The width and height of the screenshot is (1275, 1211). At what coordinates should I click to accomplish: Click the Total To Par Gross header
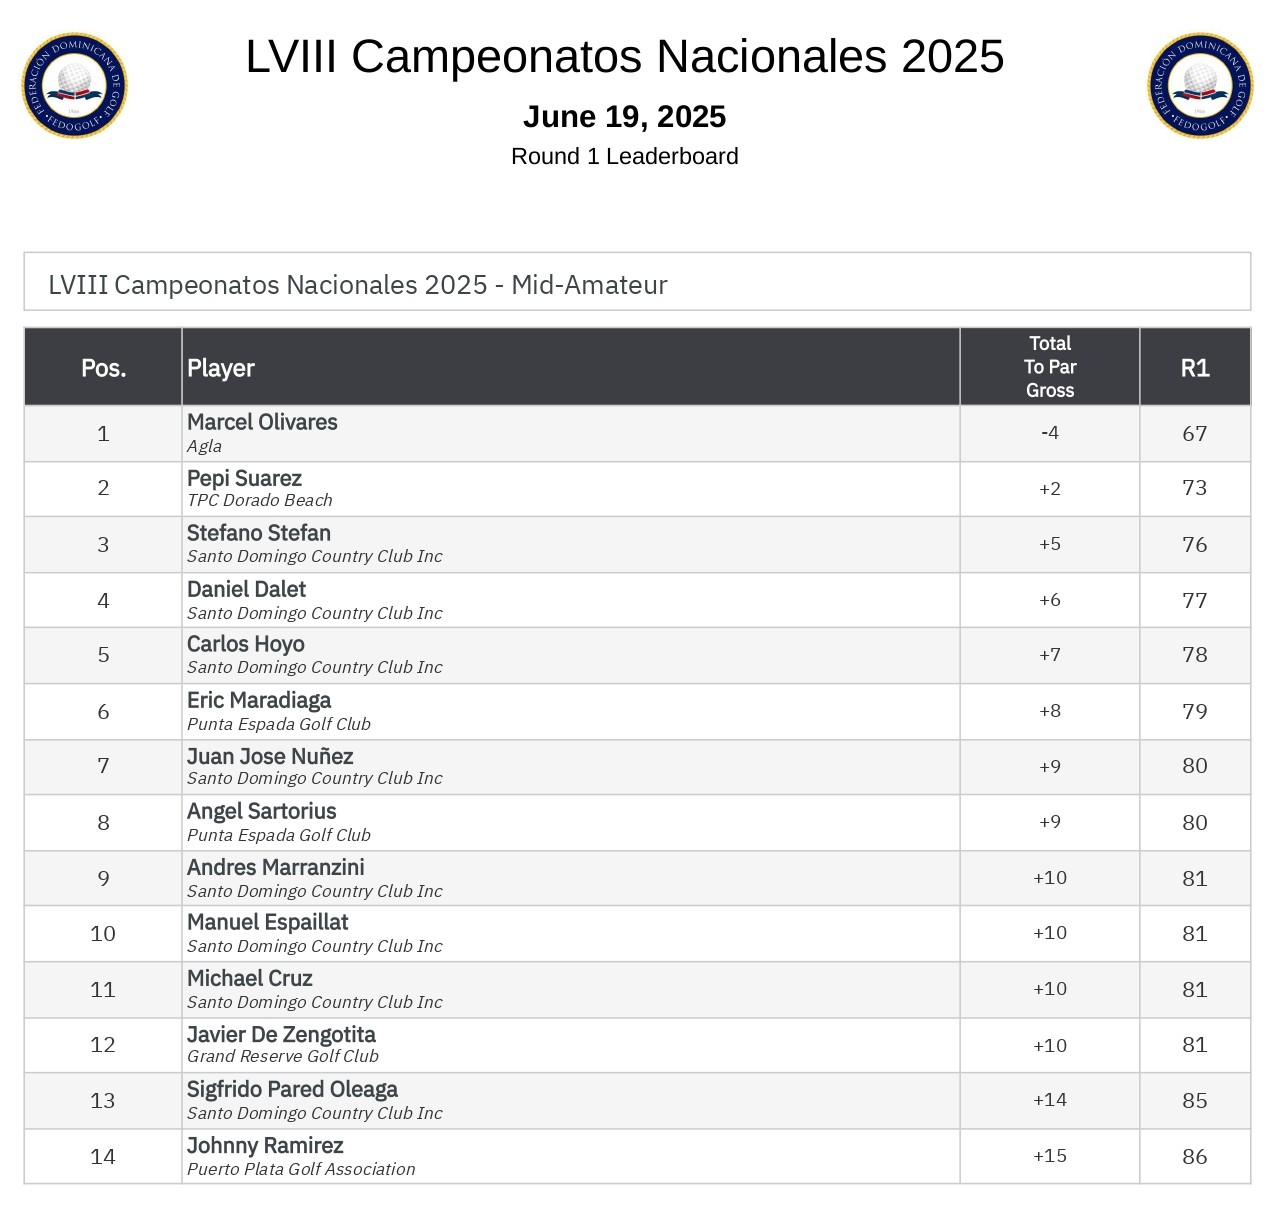point(1049,367)
